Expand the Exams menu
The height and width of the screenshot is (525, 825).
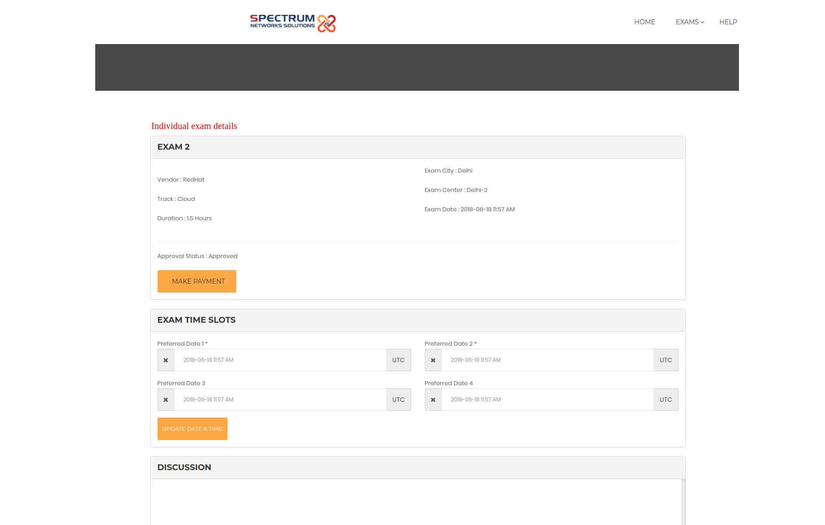click(690, 22)
